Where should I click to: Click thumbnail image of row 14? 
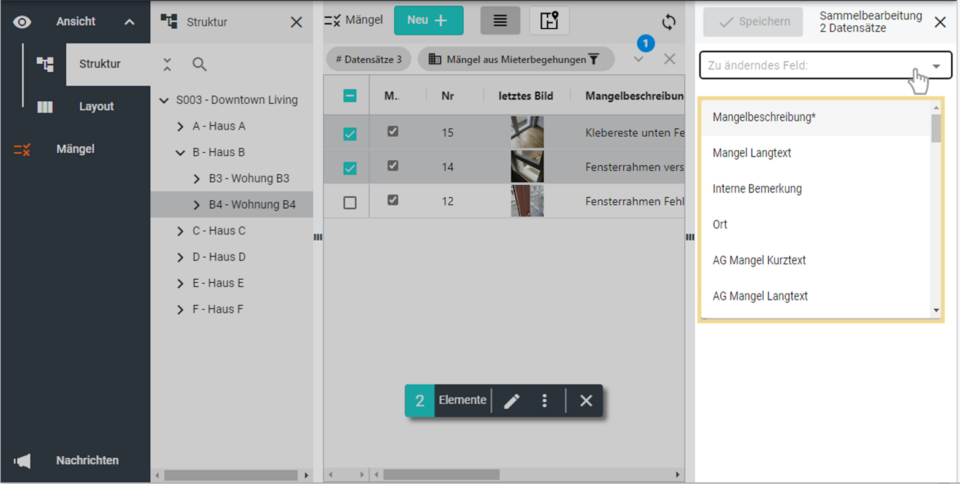[527, 166]
